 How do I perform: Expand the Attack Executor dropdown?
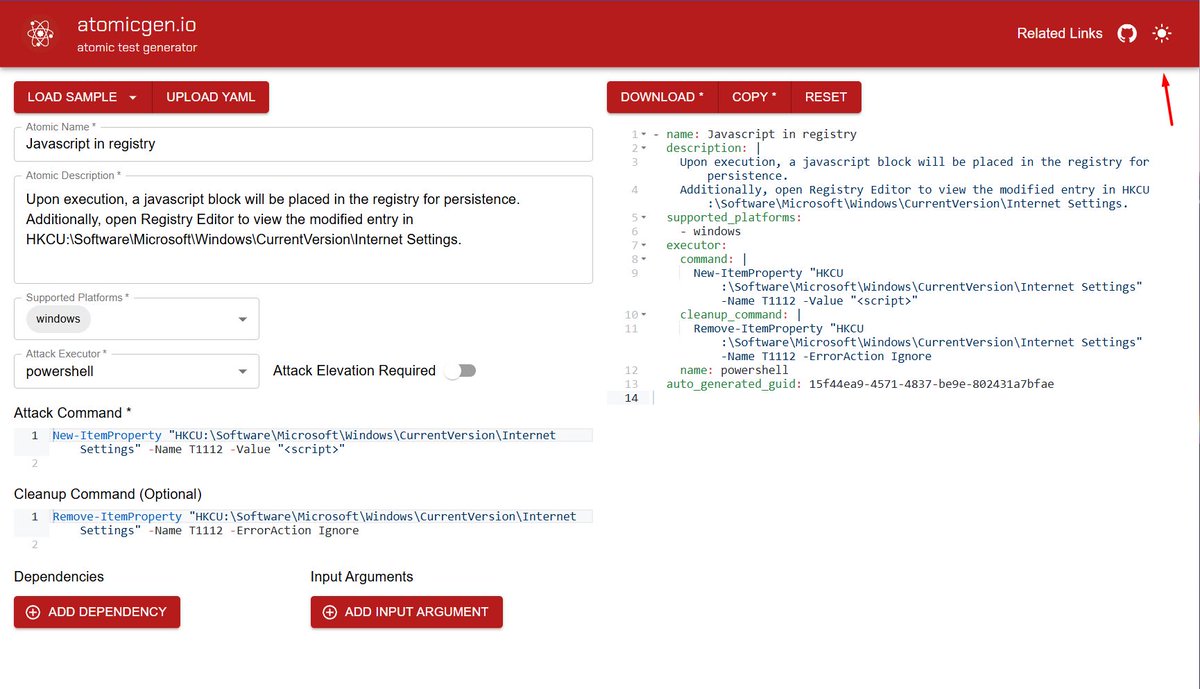click(x=243, y=371)
